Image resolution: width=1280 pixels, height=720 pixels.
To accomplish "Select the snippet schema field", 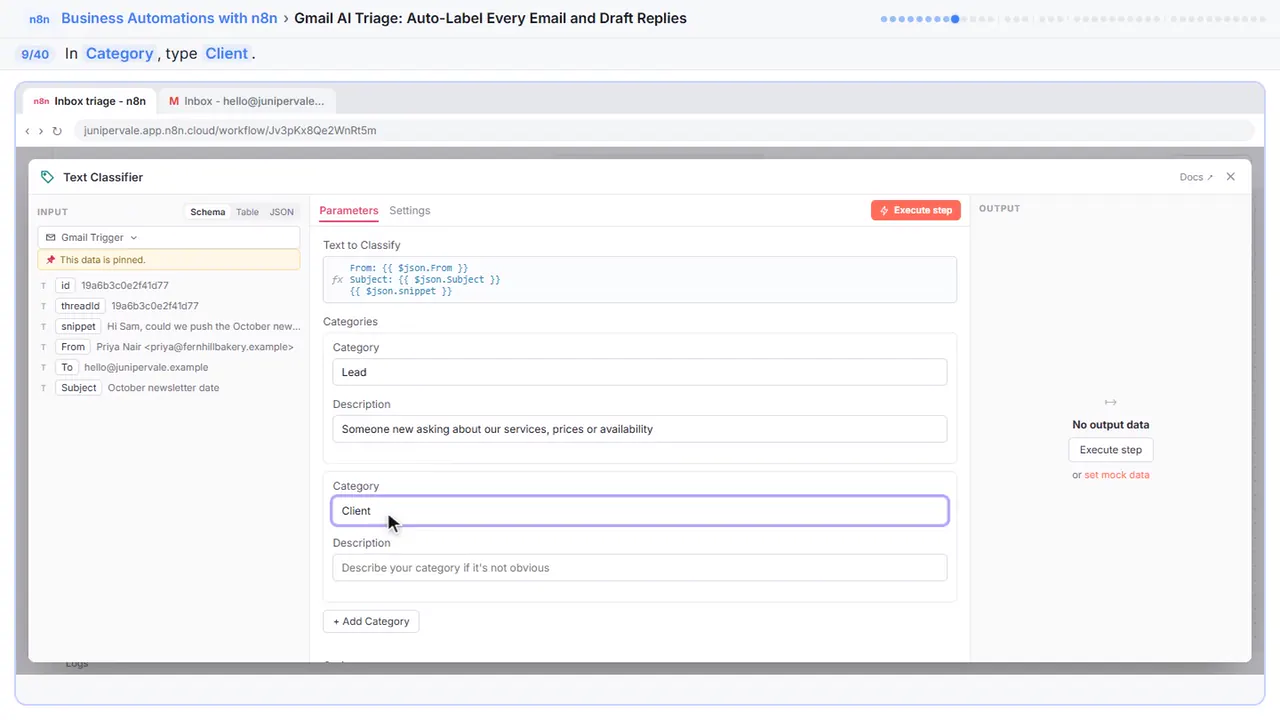I will 78,327.
